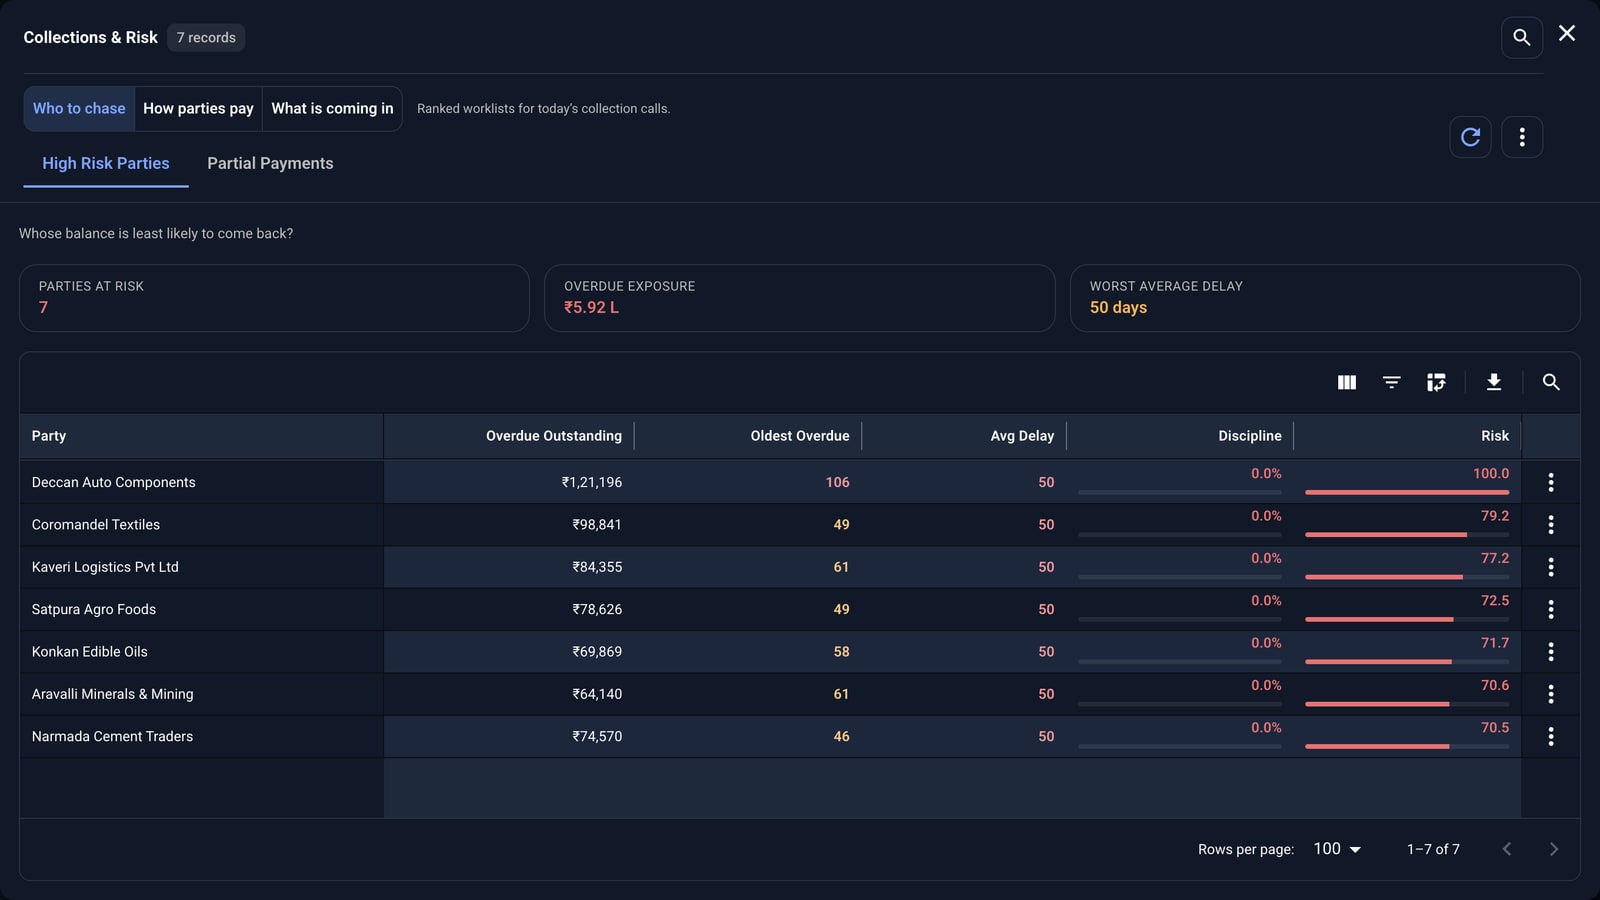Close the Collections & Risk panel
Image resolution: width=1600 pixels, height=900 pixels.
(1567, 34)
